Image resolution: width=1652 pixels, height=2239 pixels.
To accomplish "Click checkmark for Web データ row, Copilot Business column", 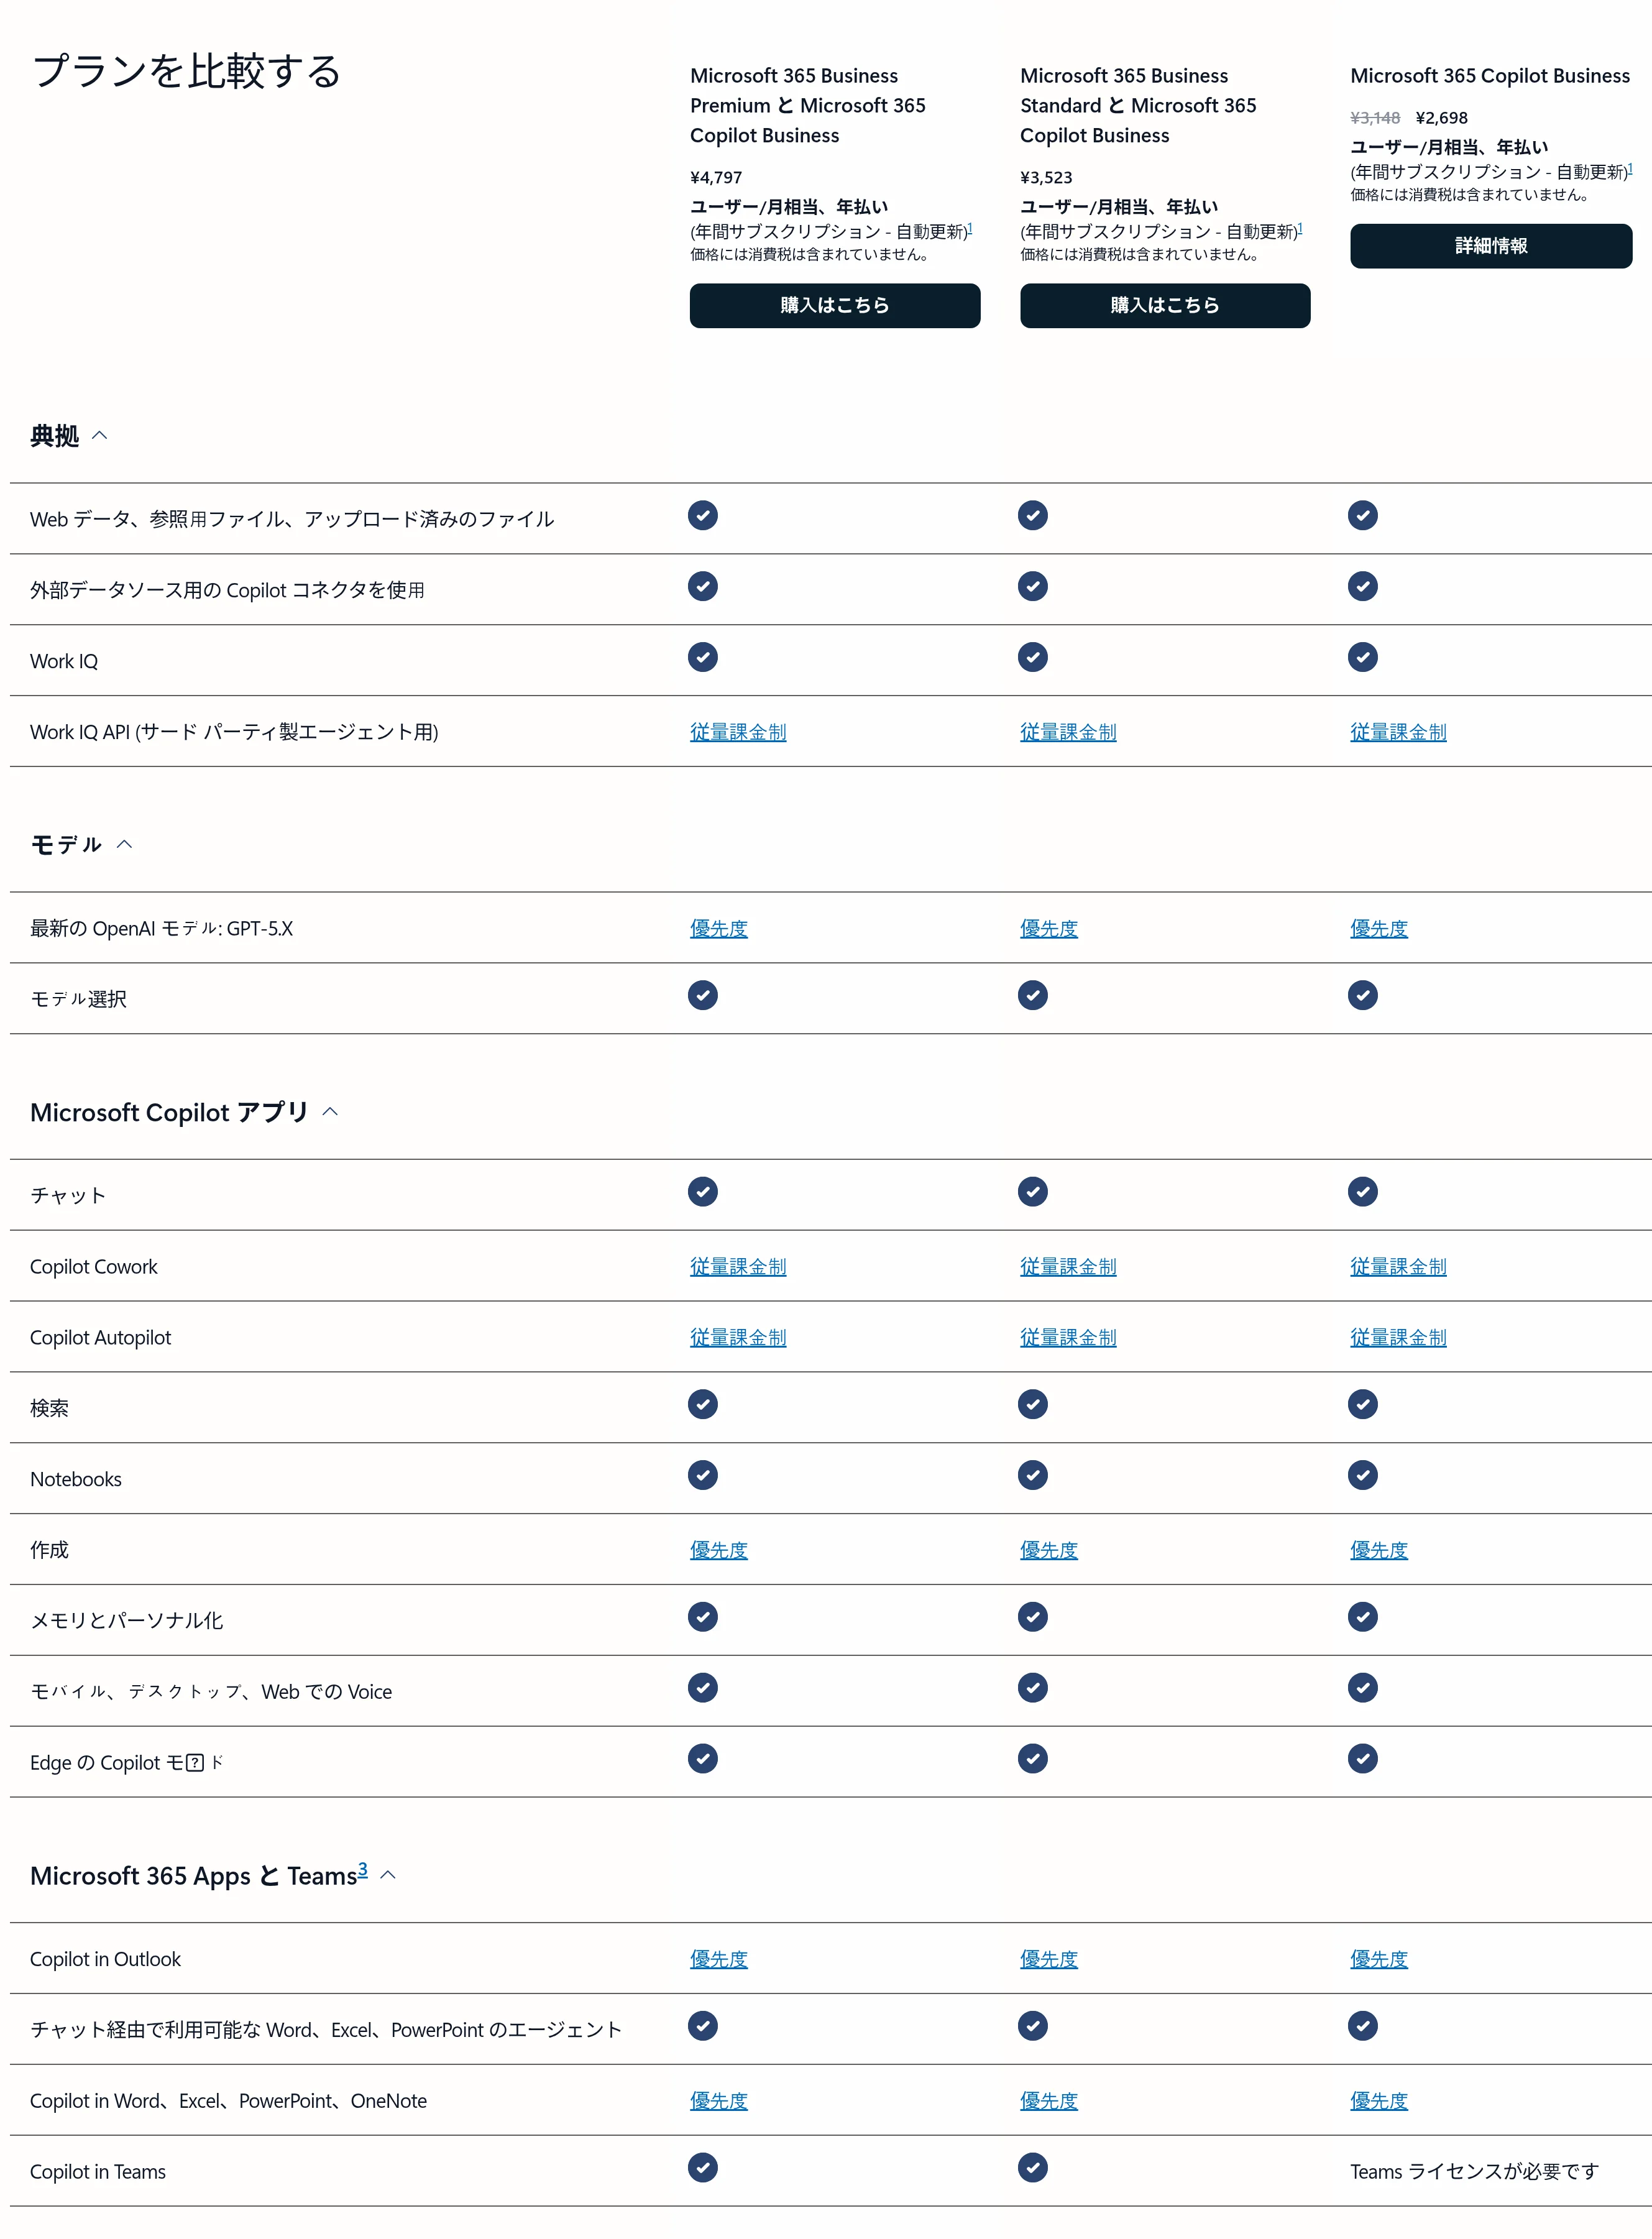I will coord(1363,516).
